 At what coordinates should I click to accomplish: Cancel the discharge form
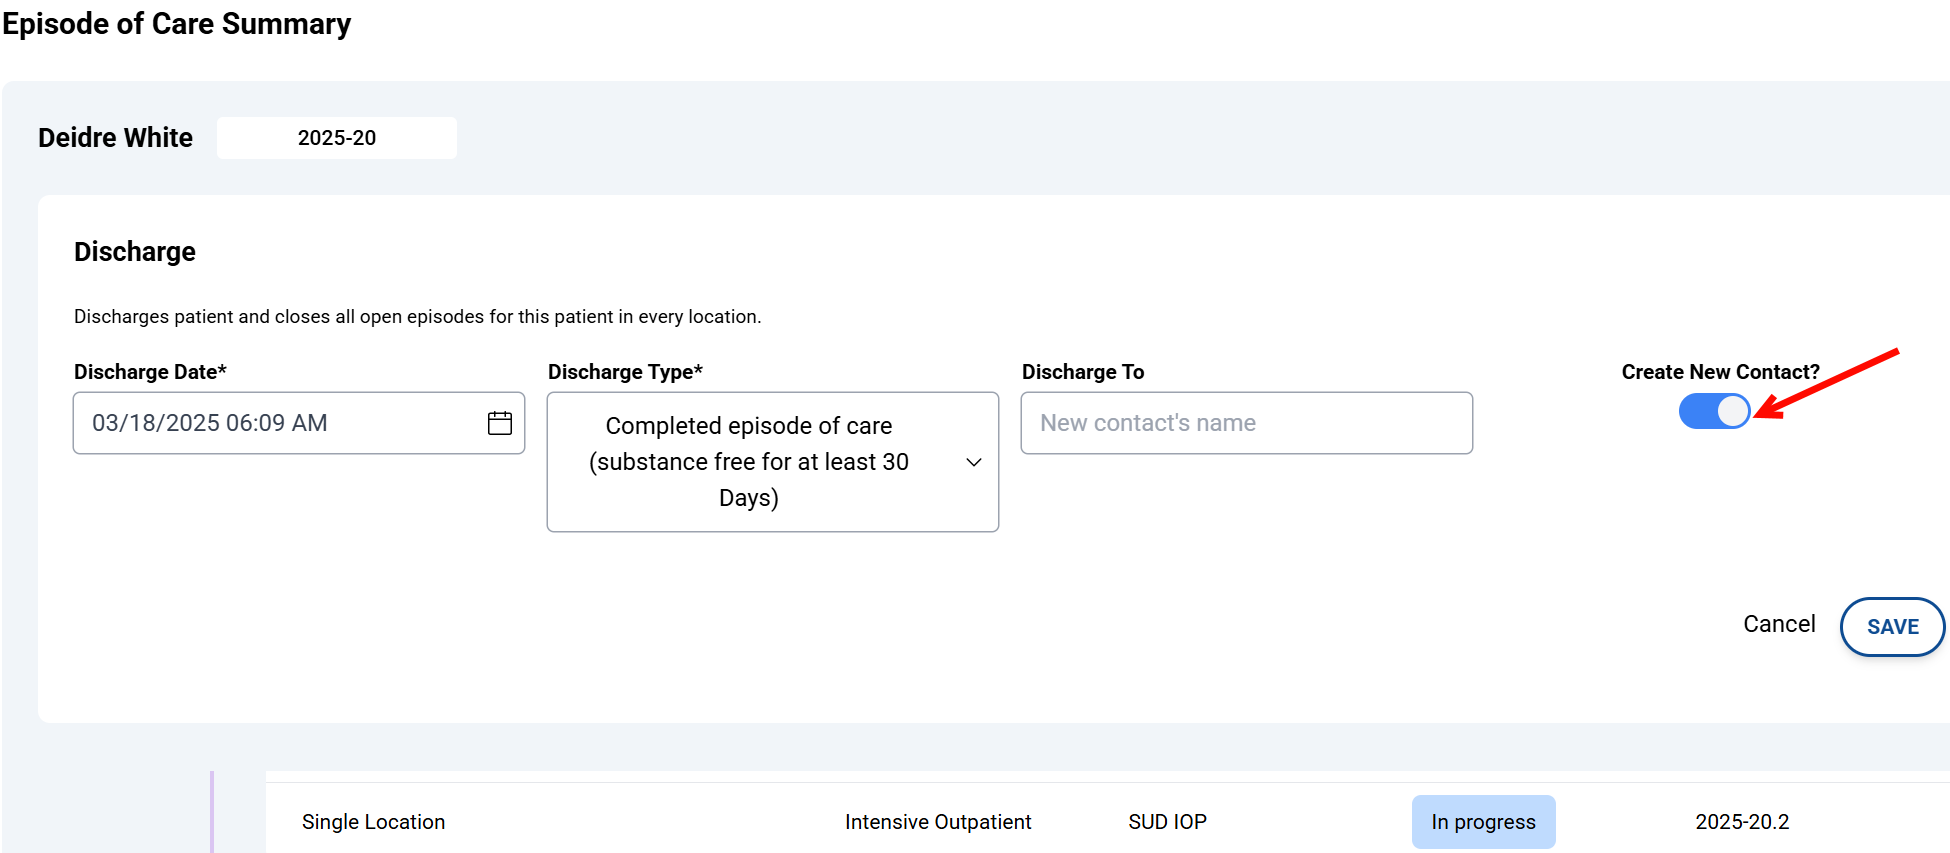(1779, 624)
